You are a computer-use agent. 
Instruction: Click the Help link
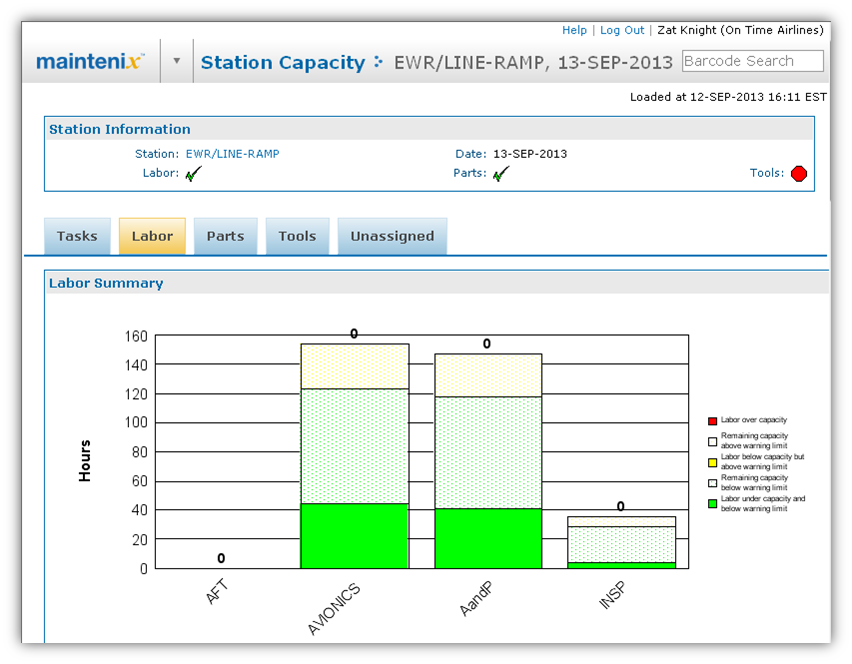click(574, 30)
